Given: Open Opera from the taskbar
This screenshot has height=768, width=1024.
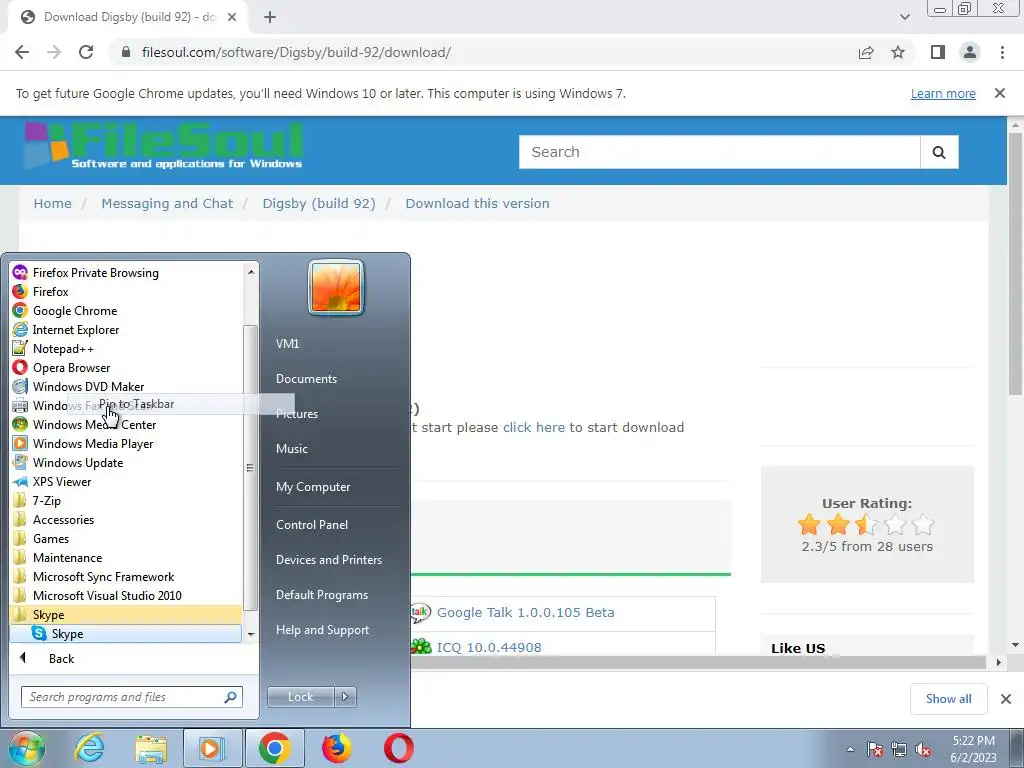Looking at the screenshot, I should (398, 748).
